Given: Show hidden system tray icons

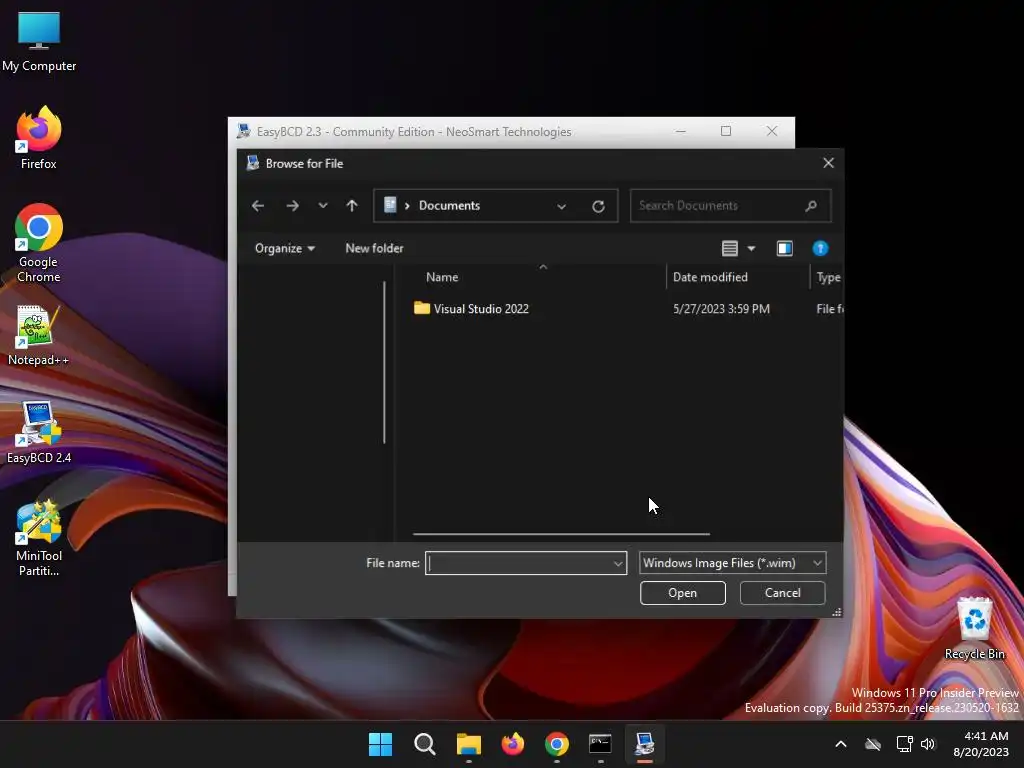Looking at the screenshot, I should (841, 744).
